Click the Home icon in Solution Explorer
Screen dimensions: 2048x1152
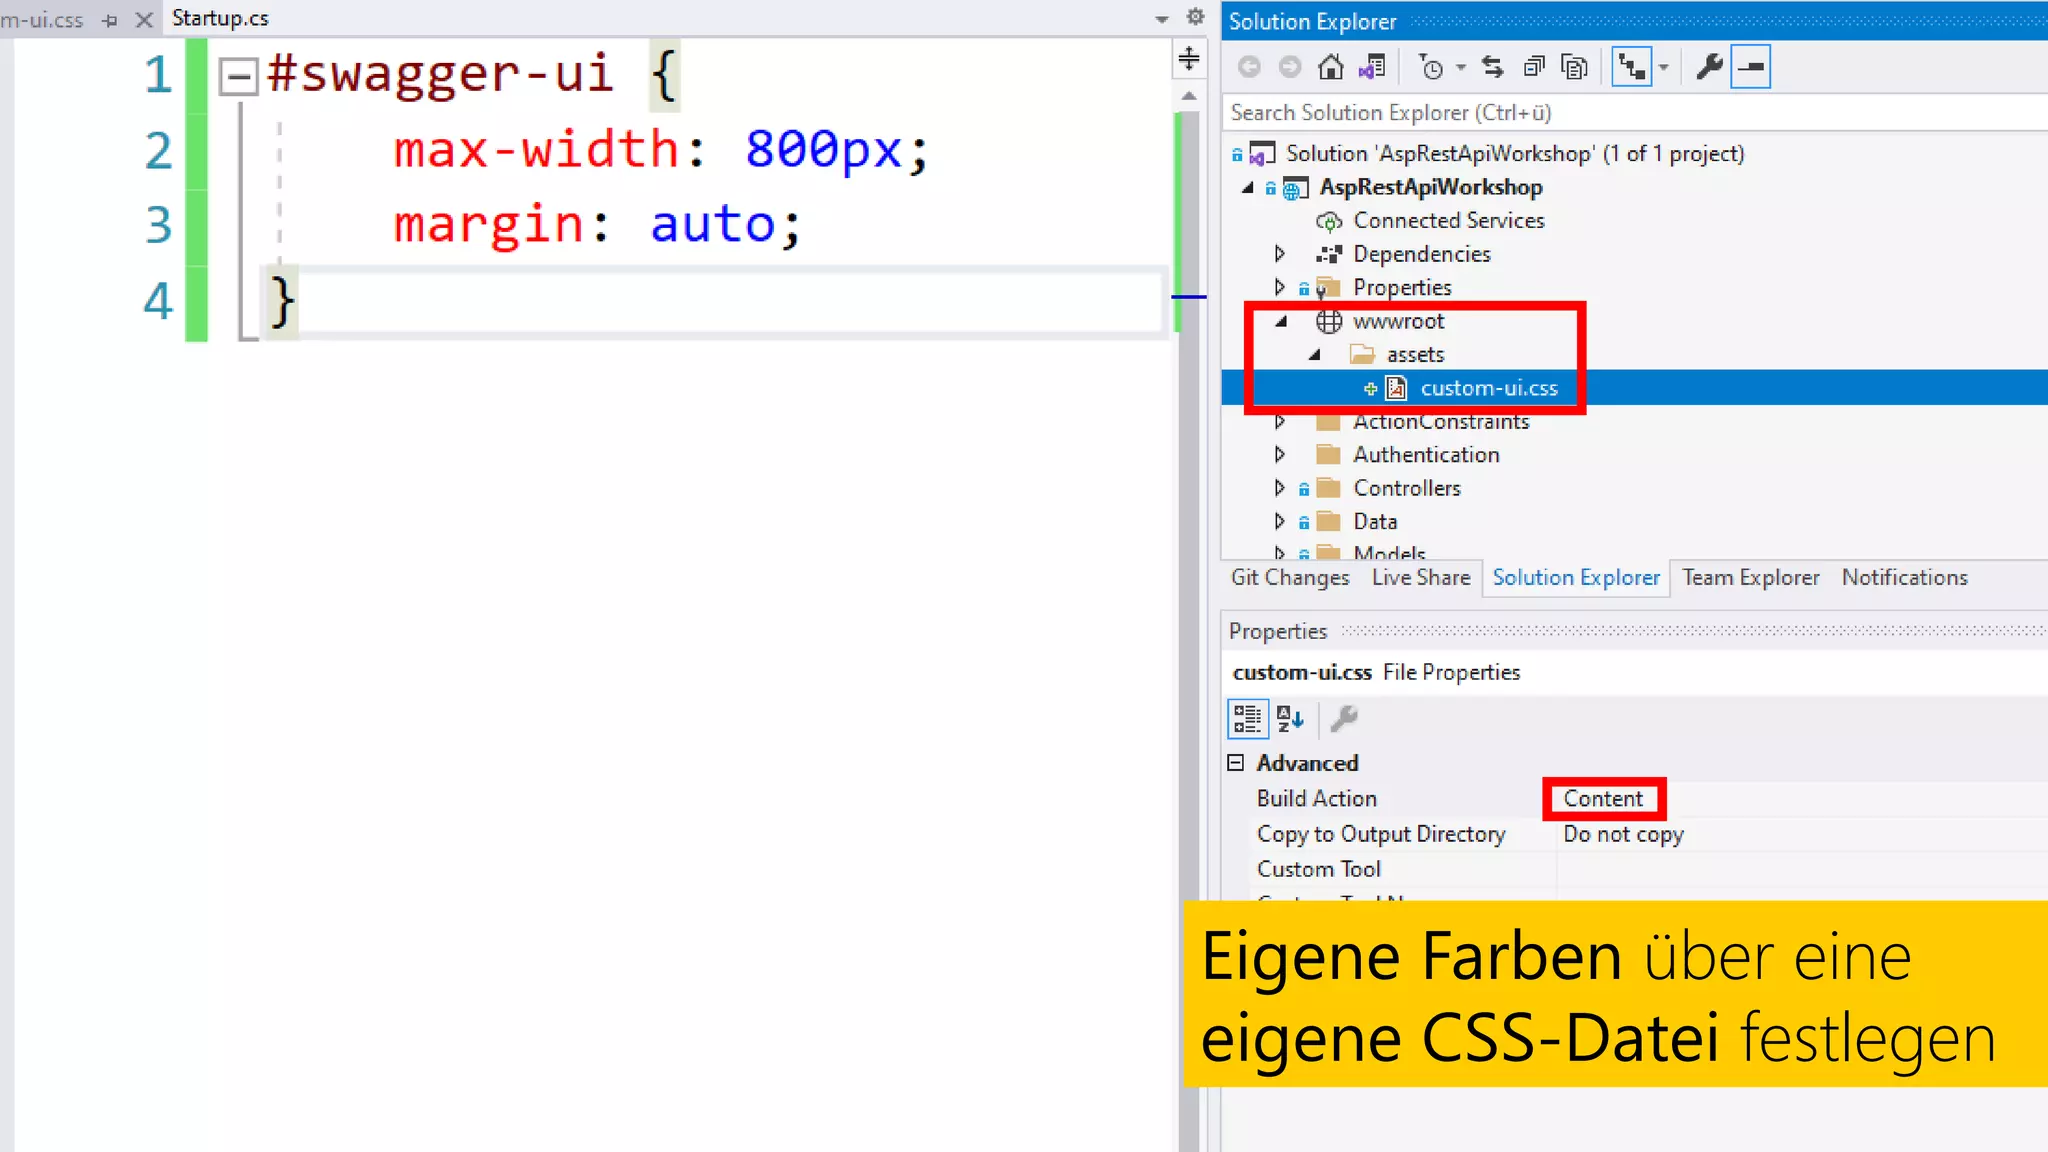point(1330,67)
